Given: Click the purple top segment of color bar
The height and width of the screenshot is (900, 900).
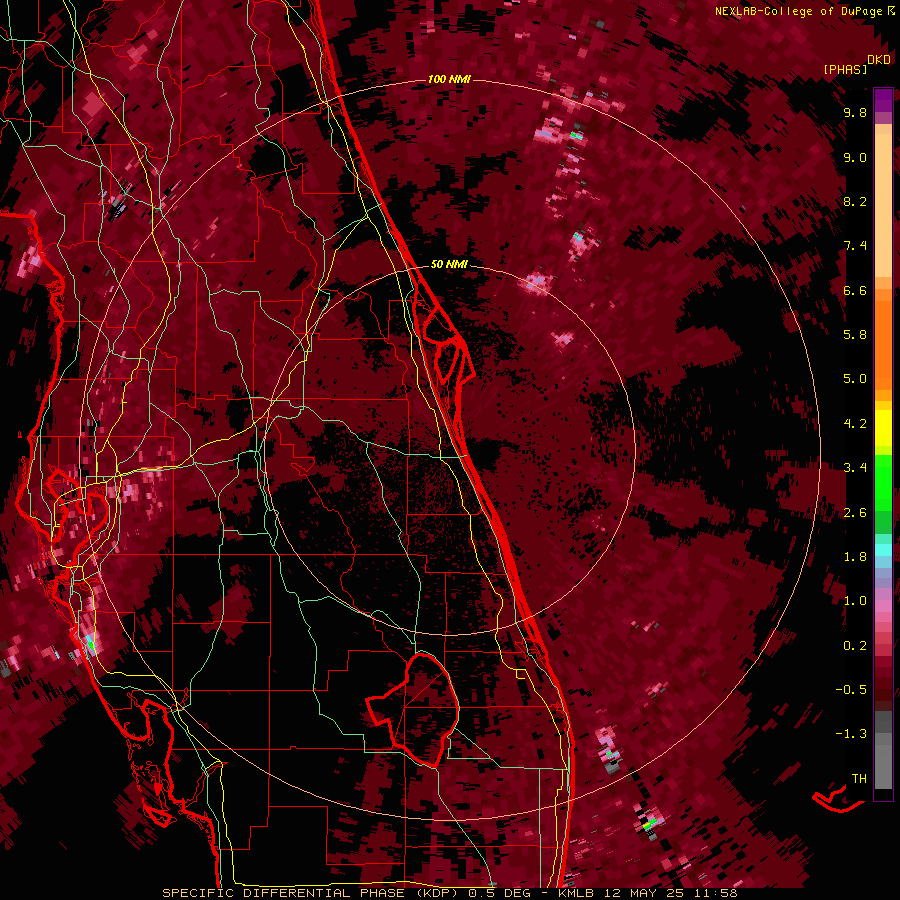Looking at the screenshot, I should point(883,100).
